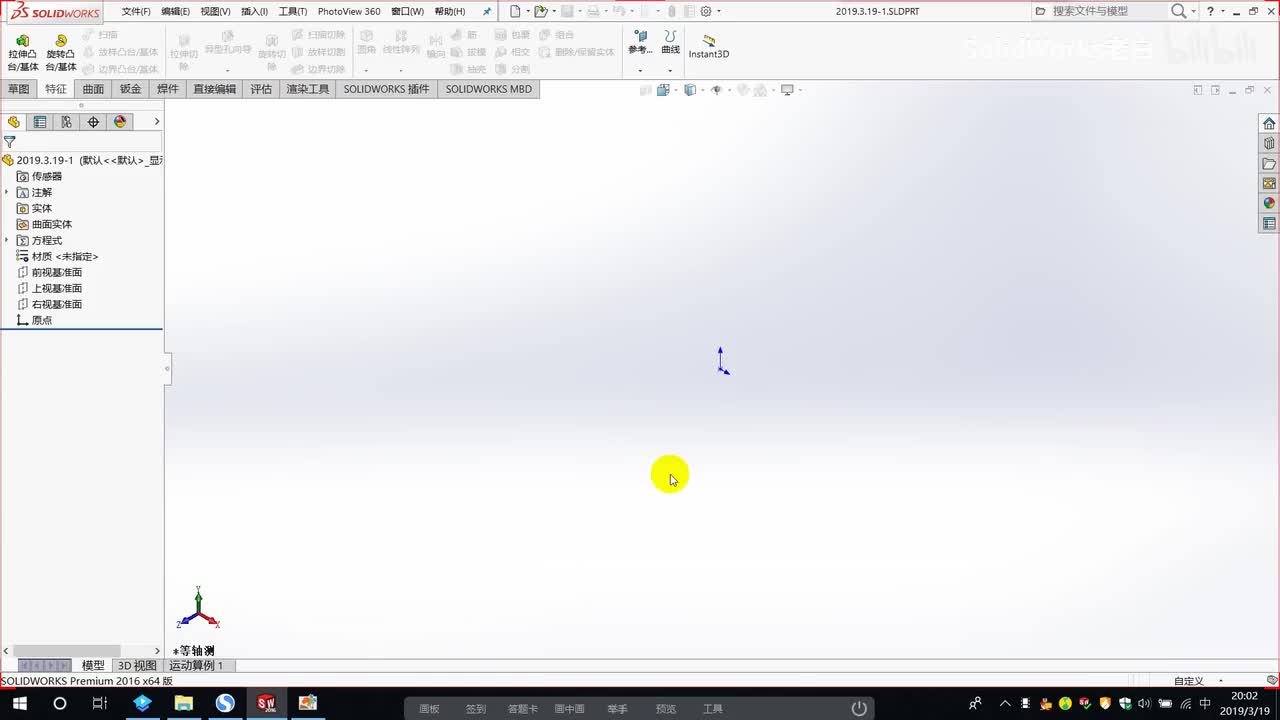The image size is (1280, 720).
Task: Switch to the 曲面 tab
Action: [93, 89]
